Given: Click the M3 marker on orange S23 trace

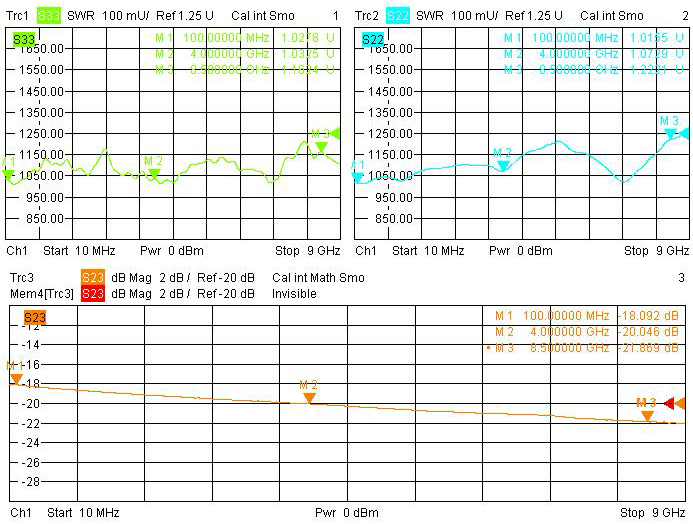Looking at the screenshot, I should (x=647, y=415).
